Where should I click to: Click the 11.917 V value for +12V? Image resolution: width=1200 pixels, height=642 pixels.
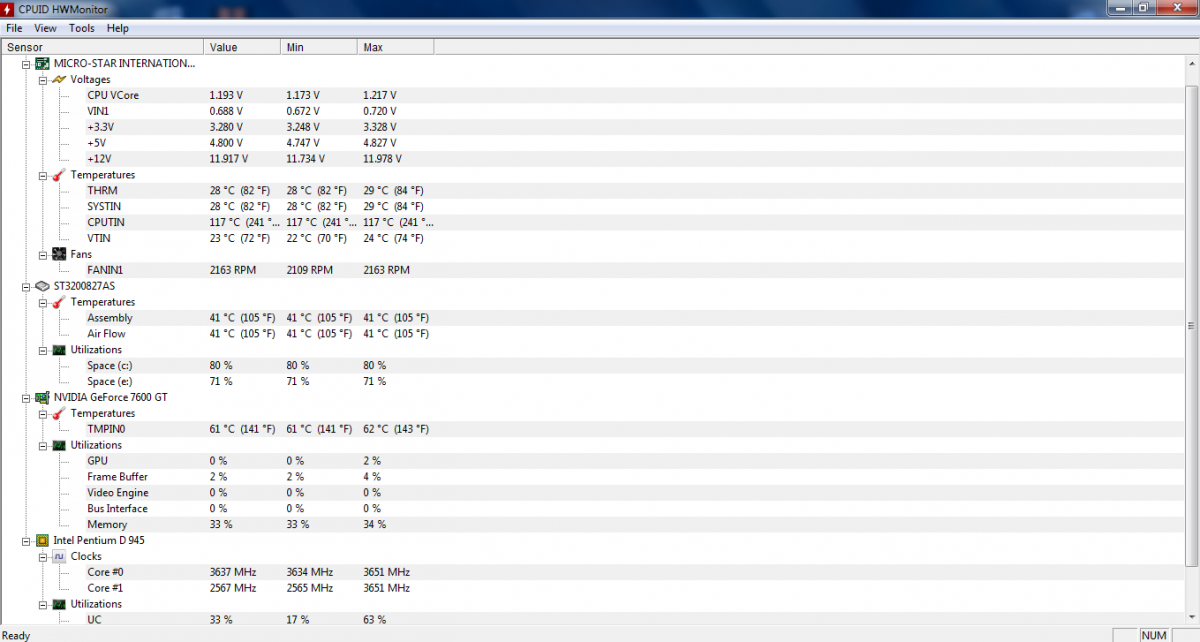pos(229,159)
